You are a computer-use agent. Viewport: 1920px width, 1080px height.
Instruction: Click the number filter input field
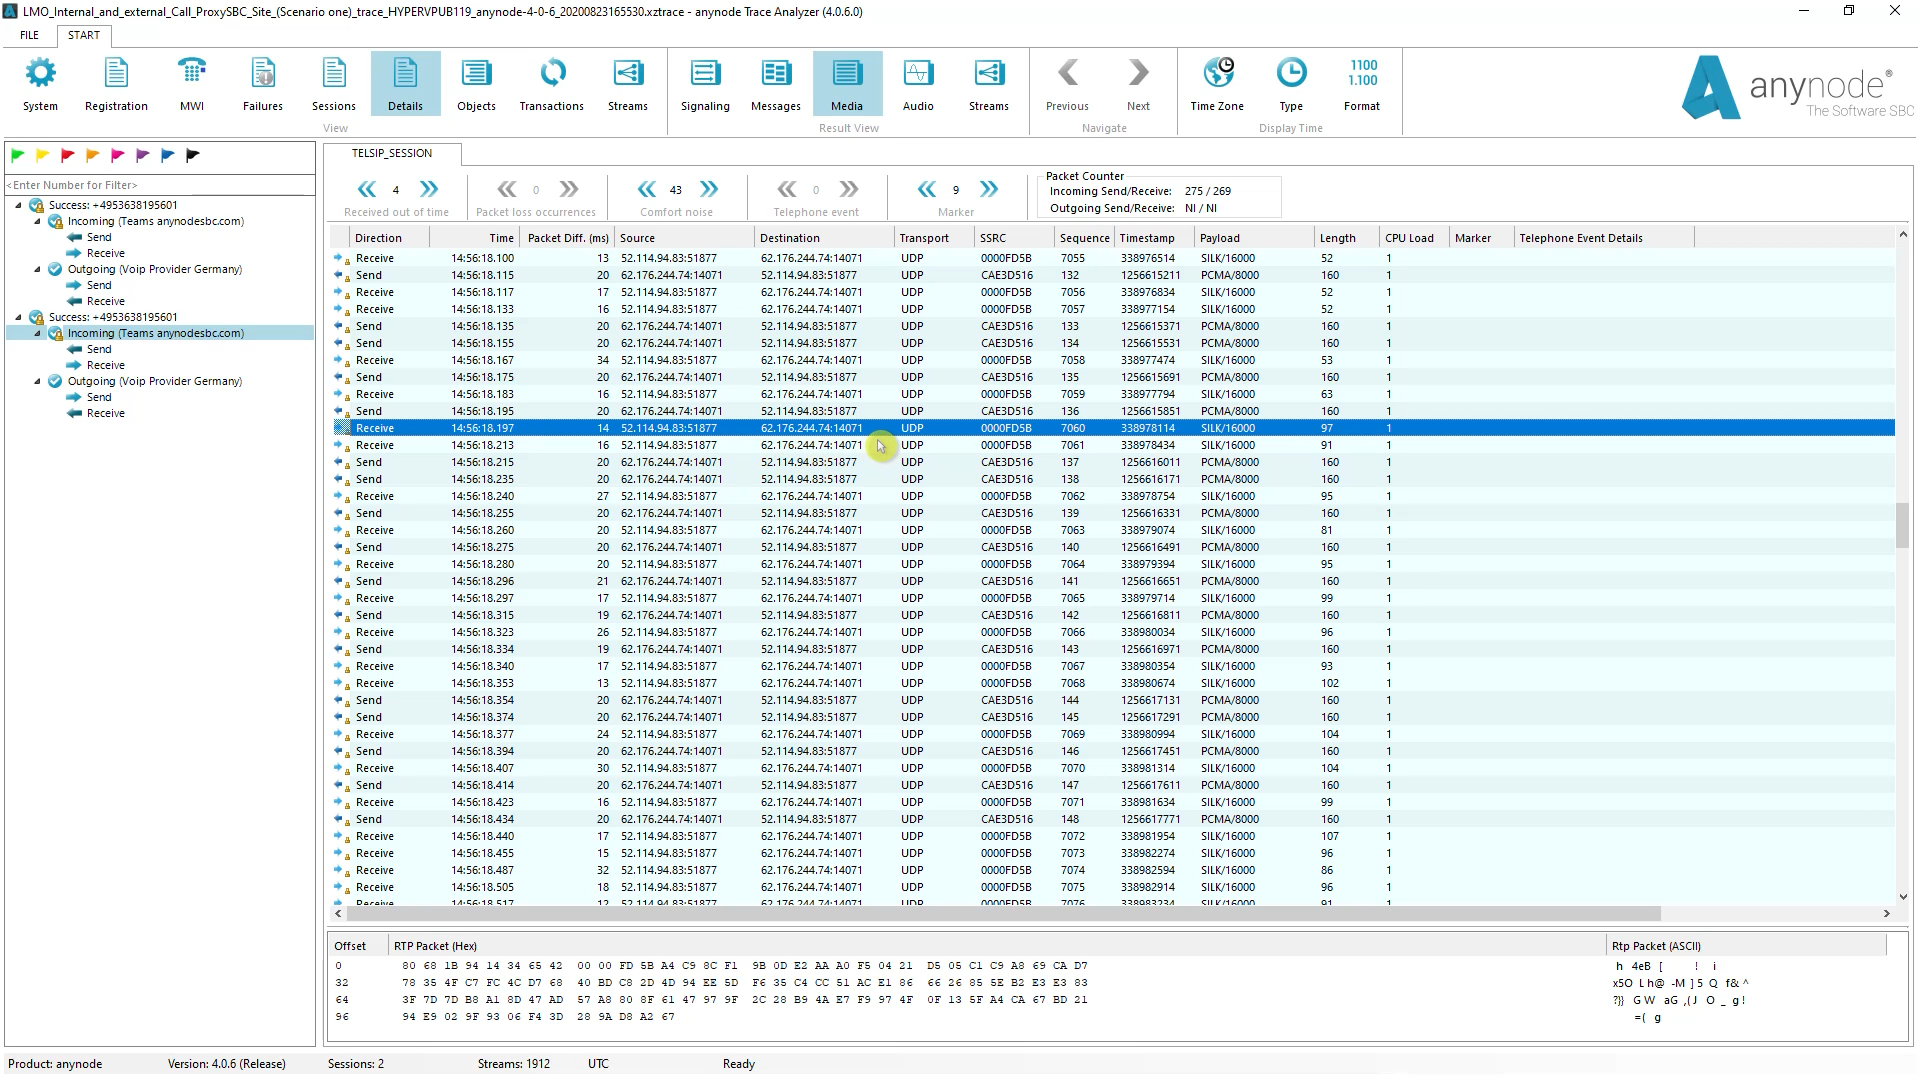[160, 185]
